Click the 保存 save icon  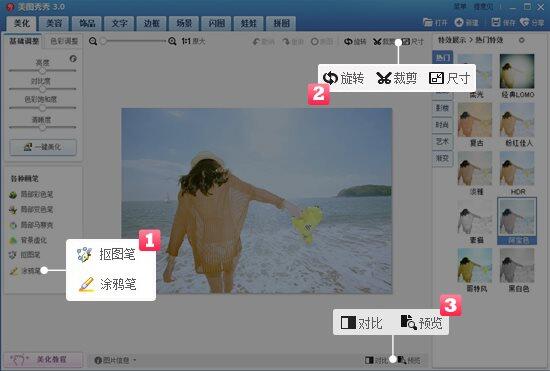496,22
